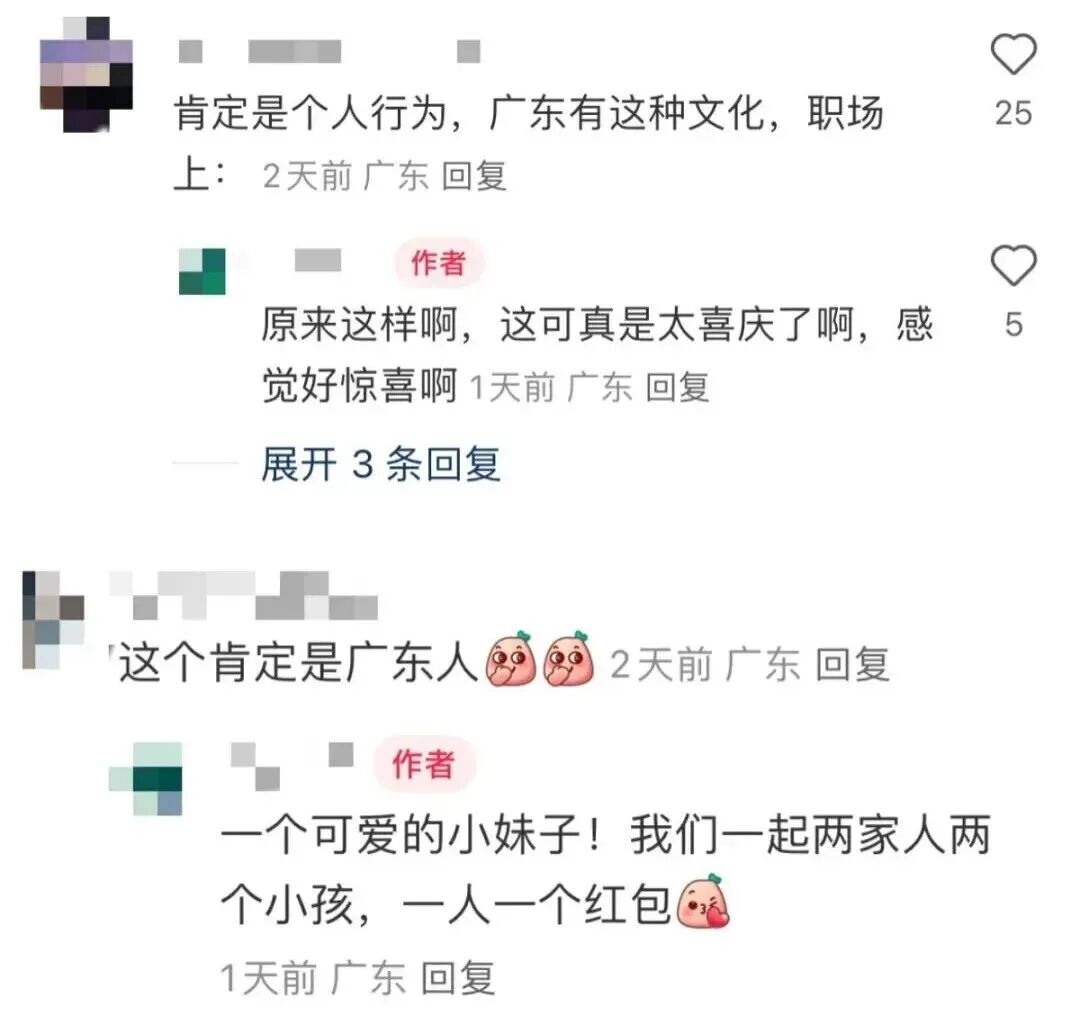The height and width of the screenshot is (1026, 1080).
Task: Expand 3 more replies
Action: 381,463
